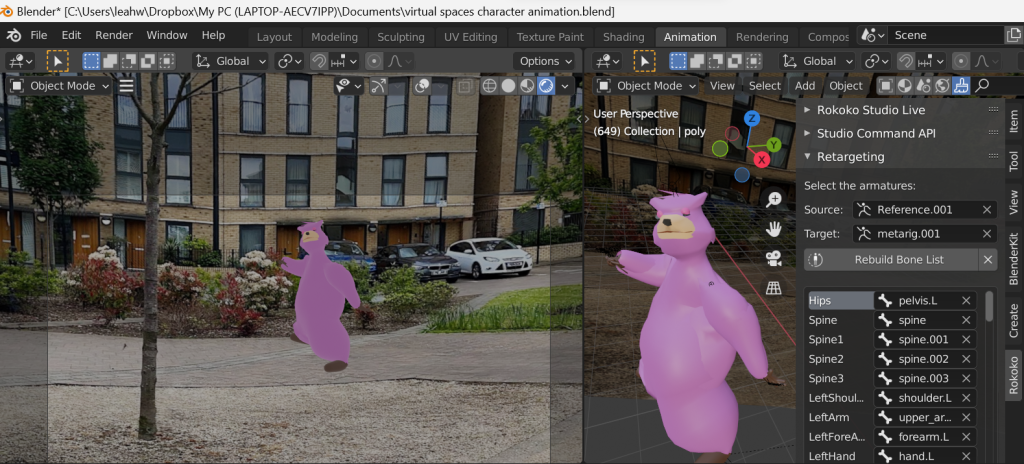Image resolution: width=1024 pixels, height=464 pixels.
Task: Enable rendered viewport shading in the left view
Action: point(547,86)
